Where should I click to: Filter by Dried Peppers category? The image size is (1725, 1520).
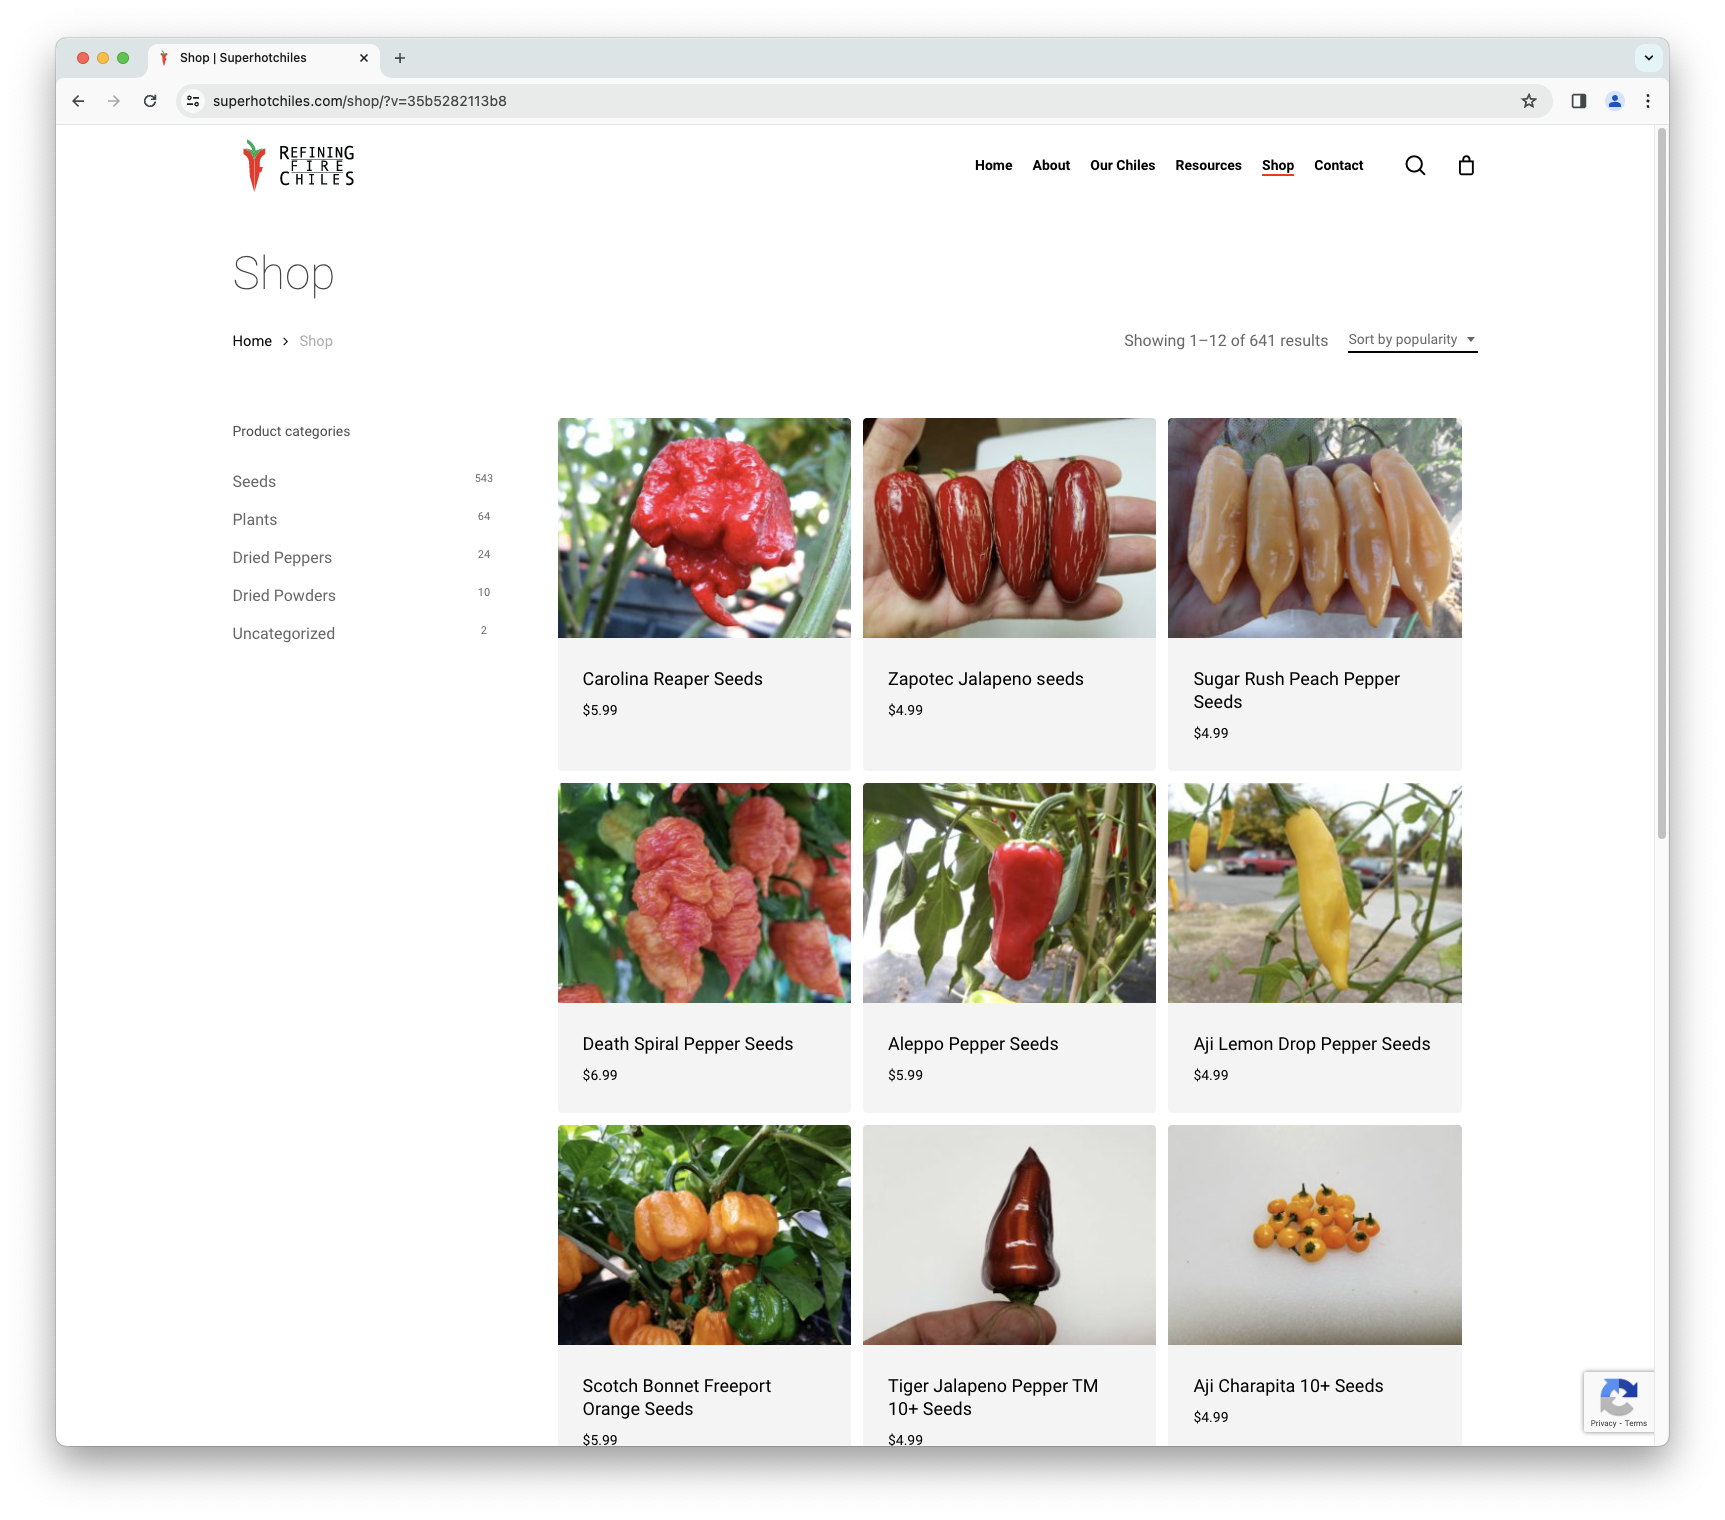[282, 558]
